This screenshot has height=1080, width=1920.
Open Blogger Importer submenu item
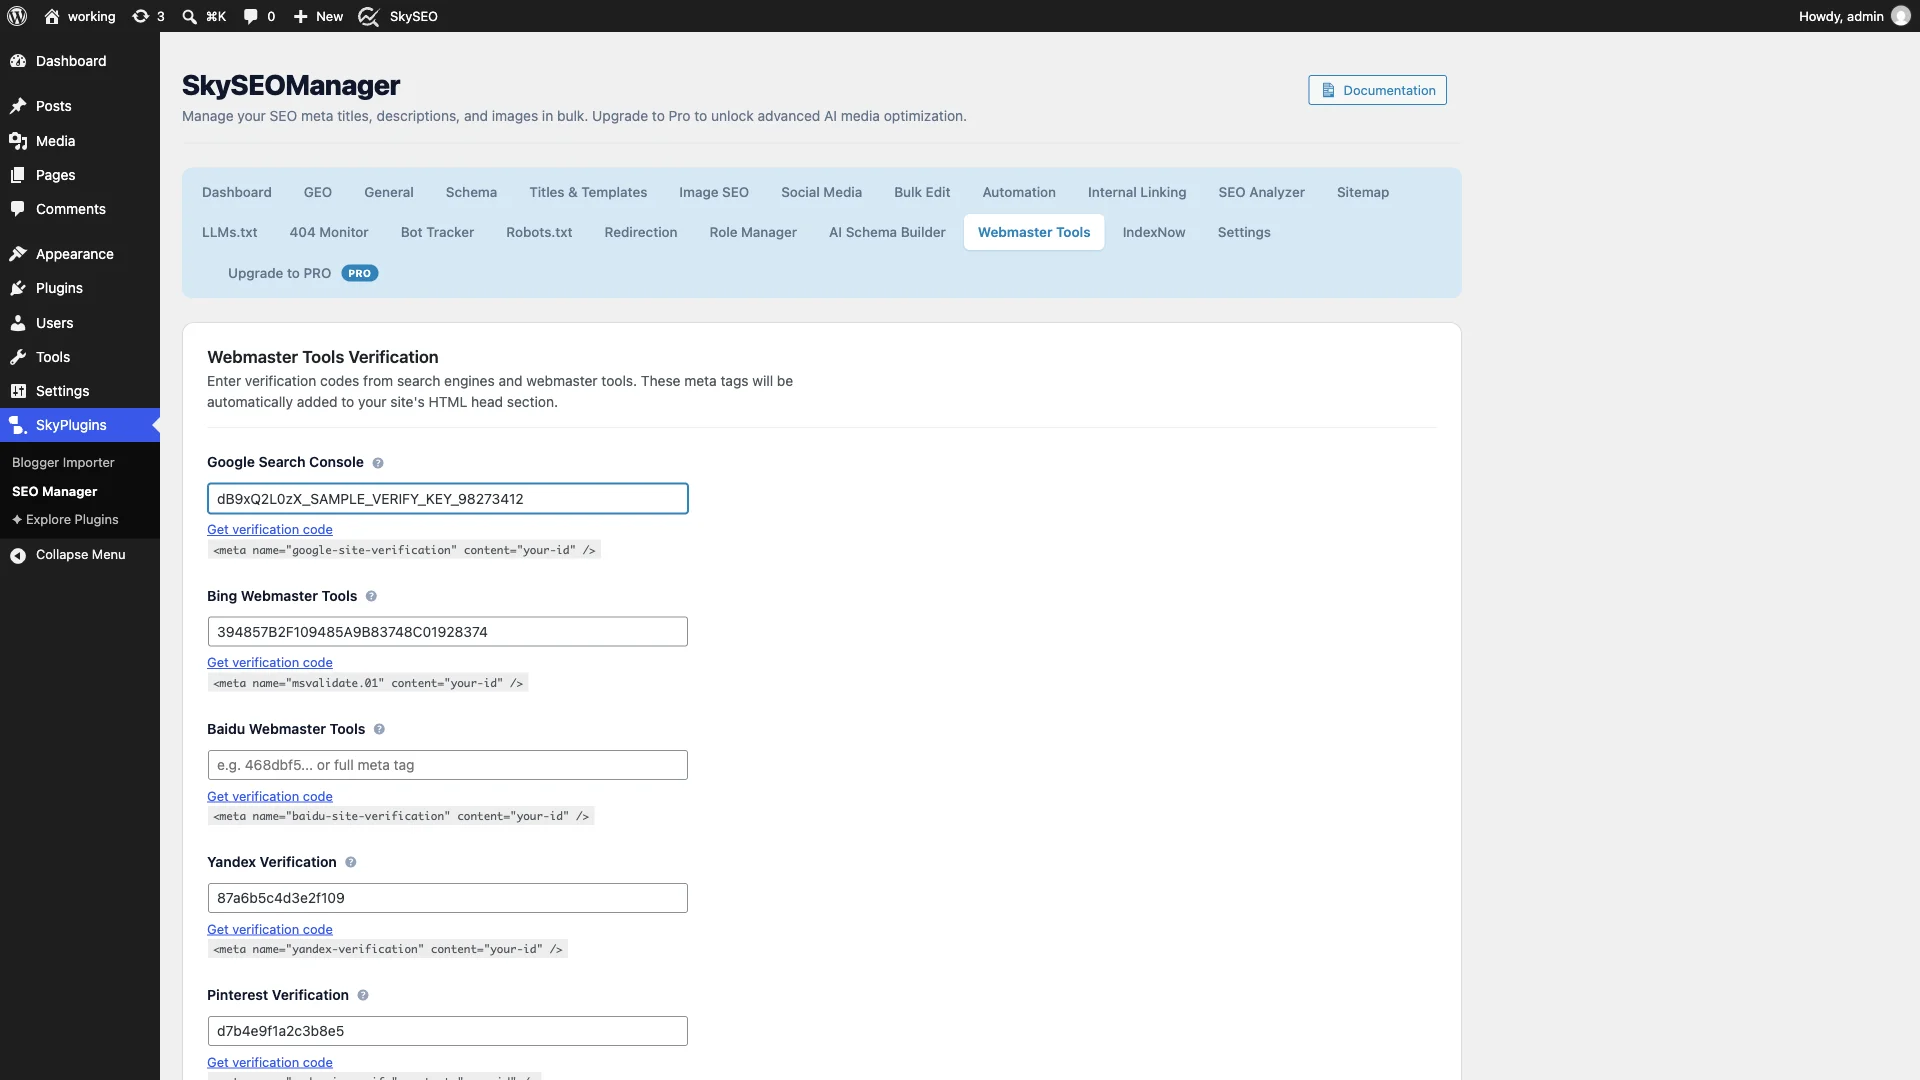(63, 463)
